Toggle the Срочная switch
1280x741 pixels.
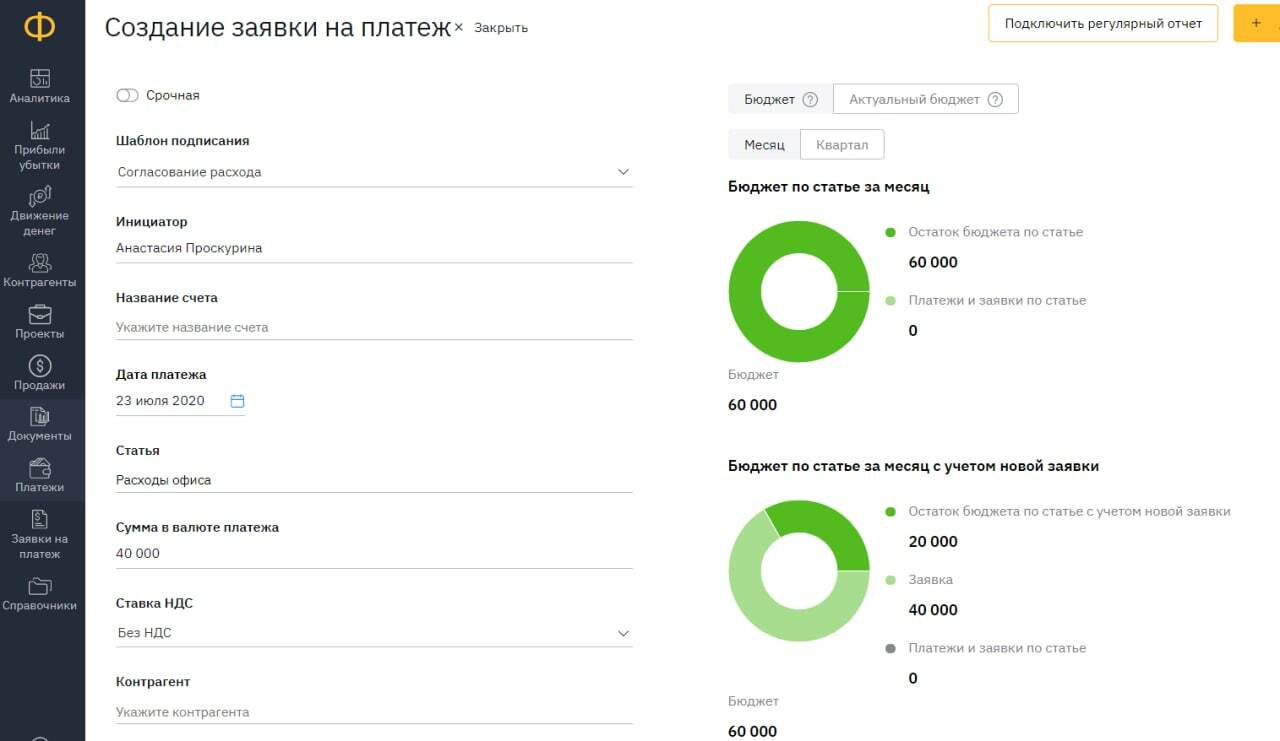(127, 96)
